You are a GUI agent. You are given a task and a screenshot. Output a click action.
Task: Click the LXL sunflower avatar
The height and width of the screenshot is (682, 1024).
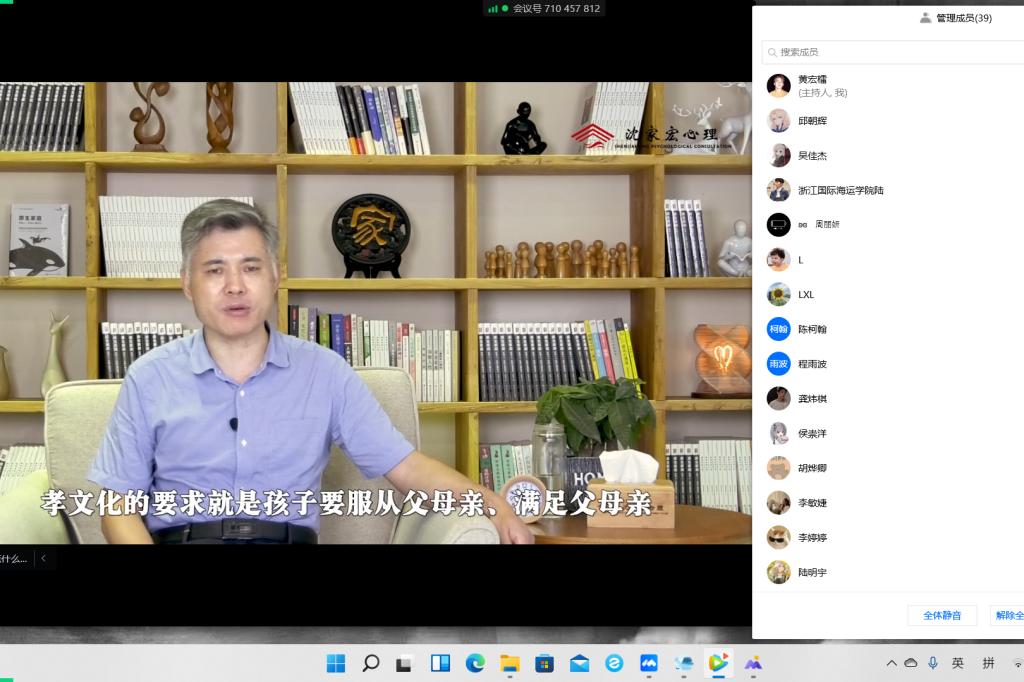click(778, 294)
